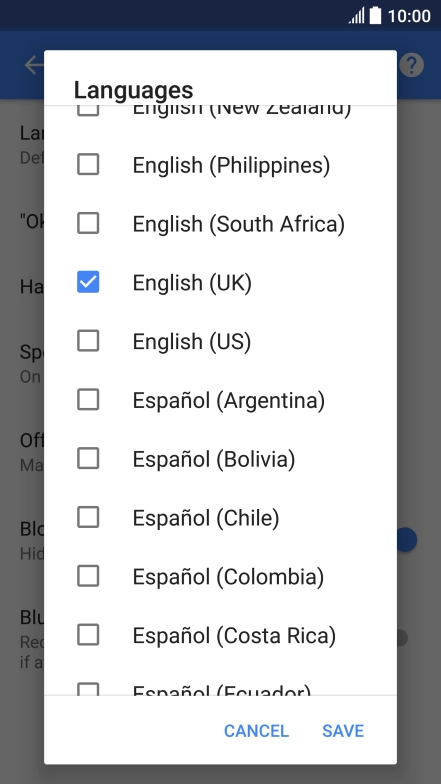Uncheck the English (UK) checkbox
Screen dimensions: 441x784
click(88, 282)
